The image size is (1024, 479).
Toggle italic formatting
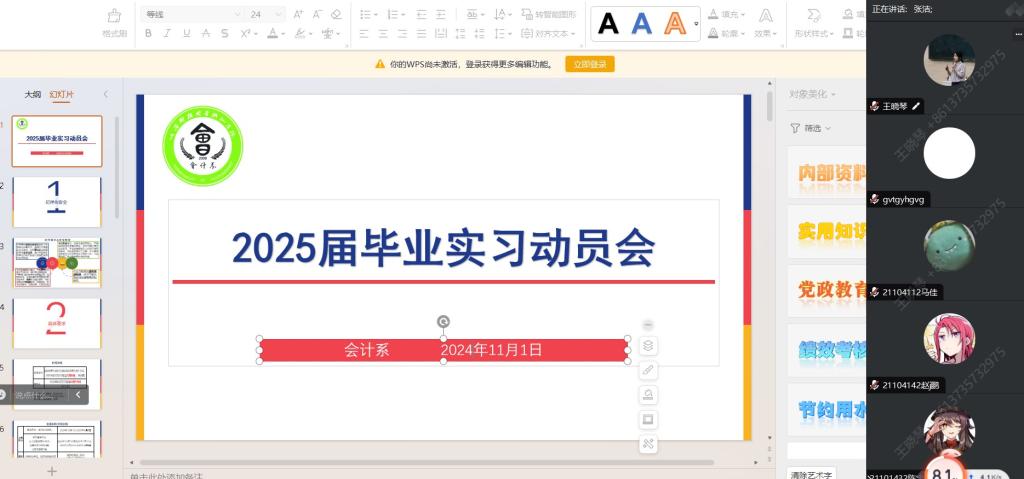coord(167,33)
